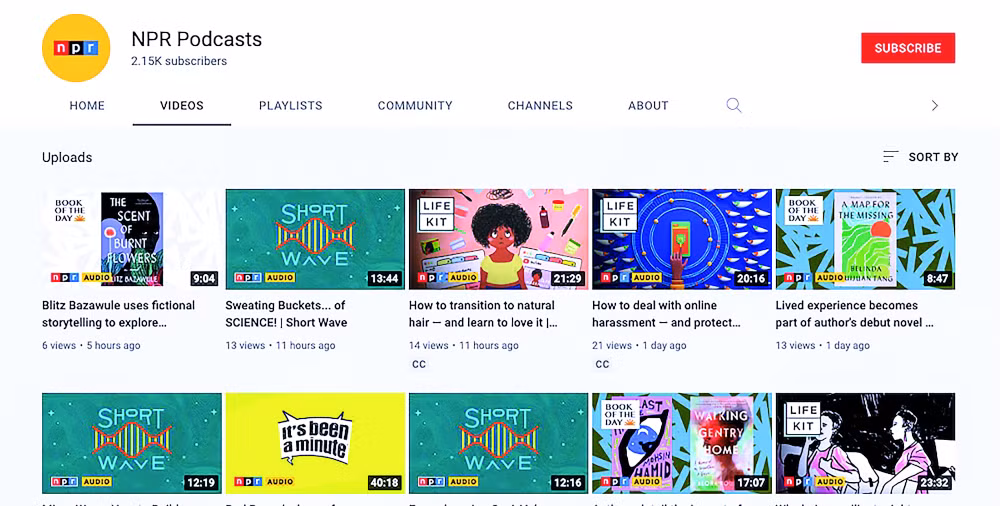Viewport: 1000px width, 506px height.
Task: Open title 'How to deal with online harassment'
Action: (666, 314)
